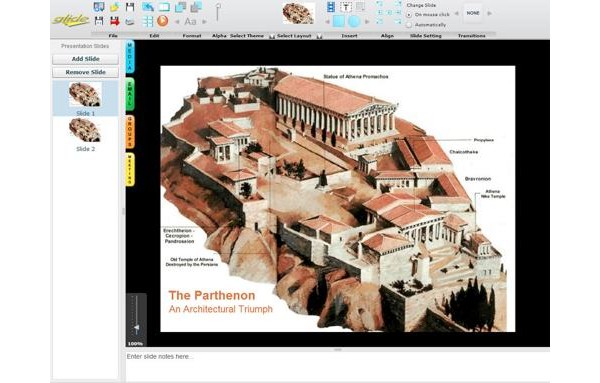Click the yellow open folder icon
Viewport: 600px width, 383px height.
114,7
